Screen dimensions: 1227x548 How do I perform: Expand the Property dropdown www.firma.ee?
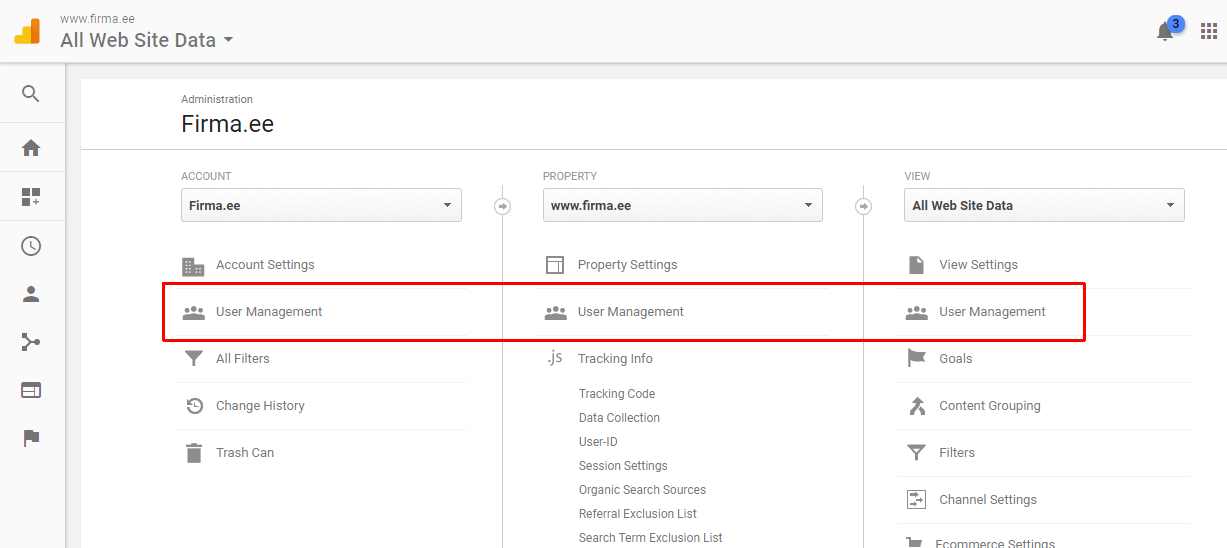tap(682, 206)
